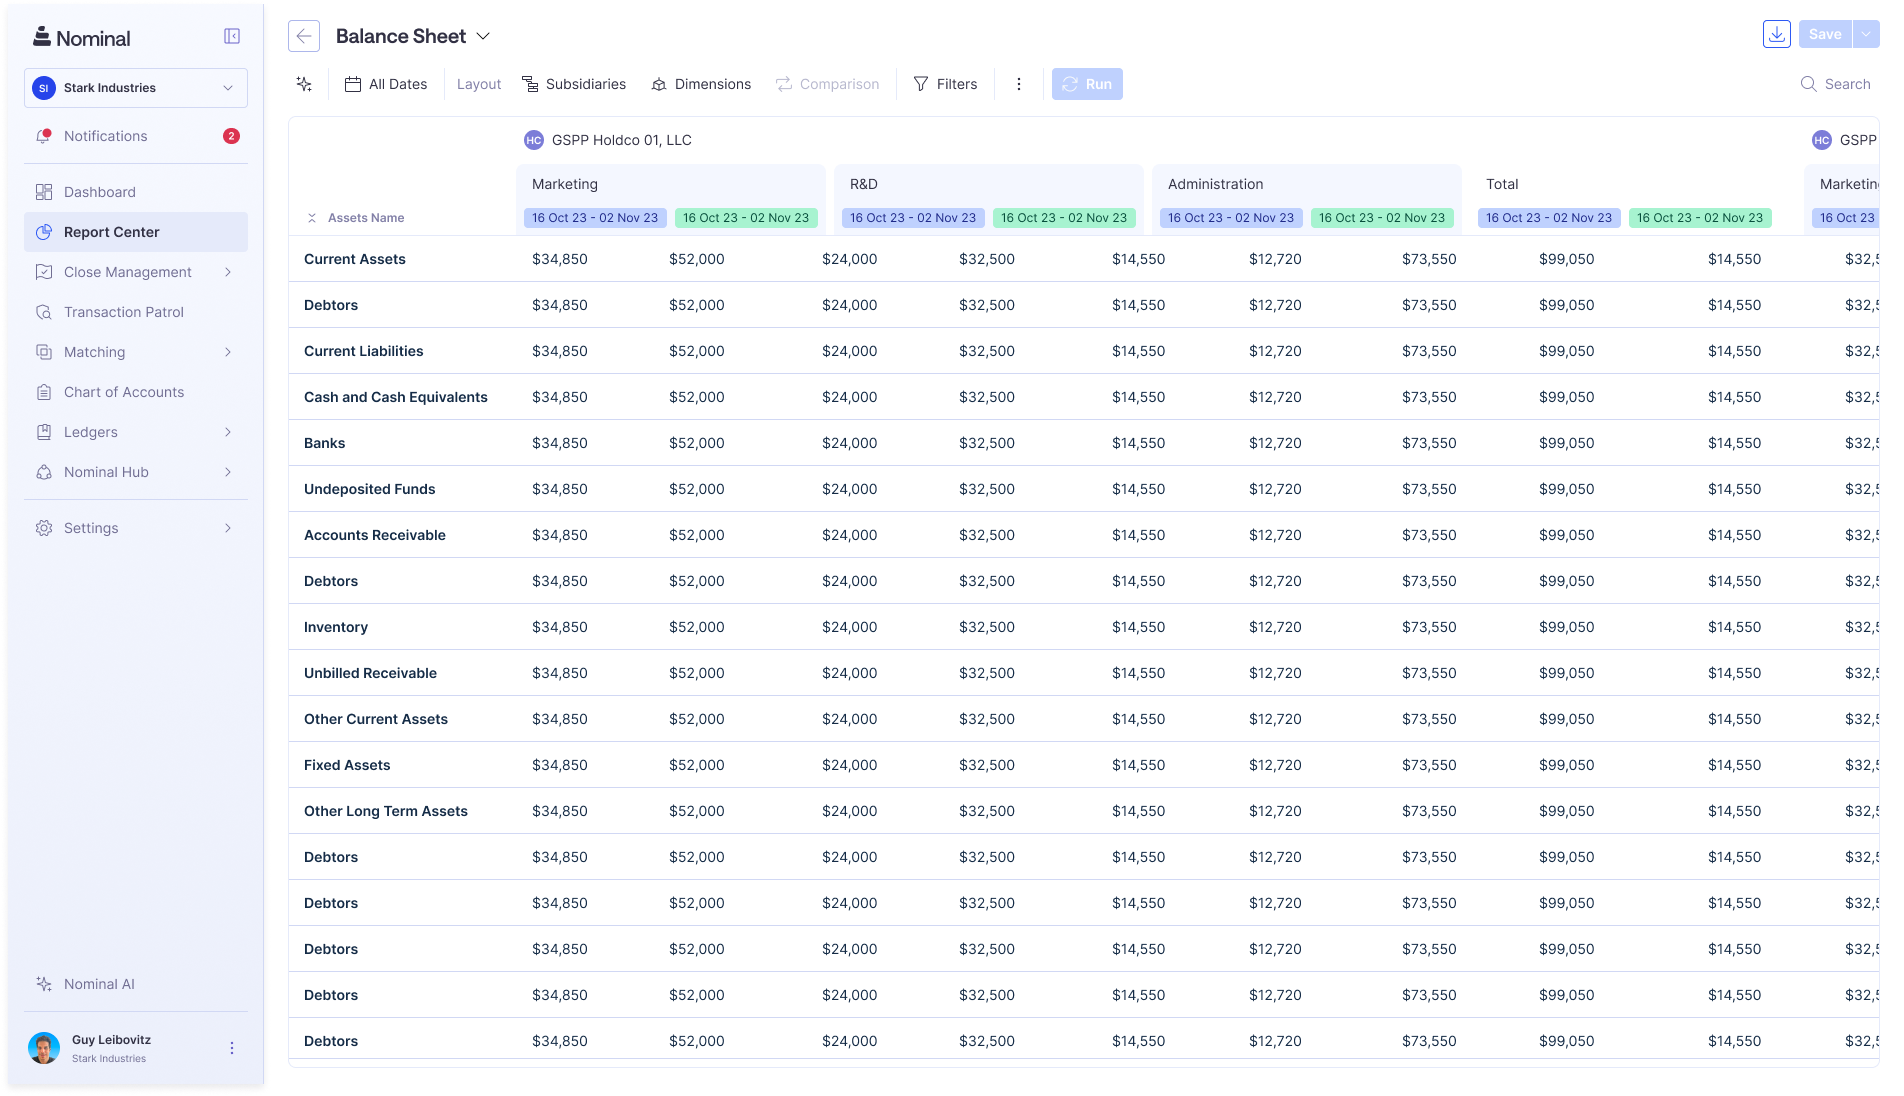This screenshot has width=1904, height=1096.
Task: Open Search via the magnifier icon
Action: click(x=1807, y=84)
